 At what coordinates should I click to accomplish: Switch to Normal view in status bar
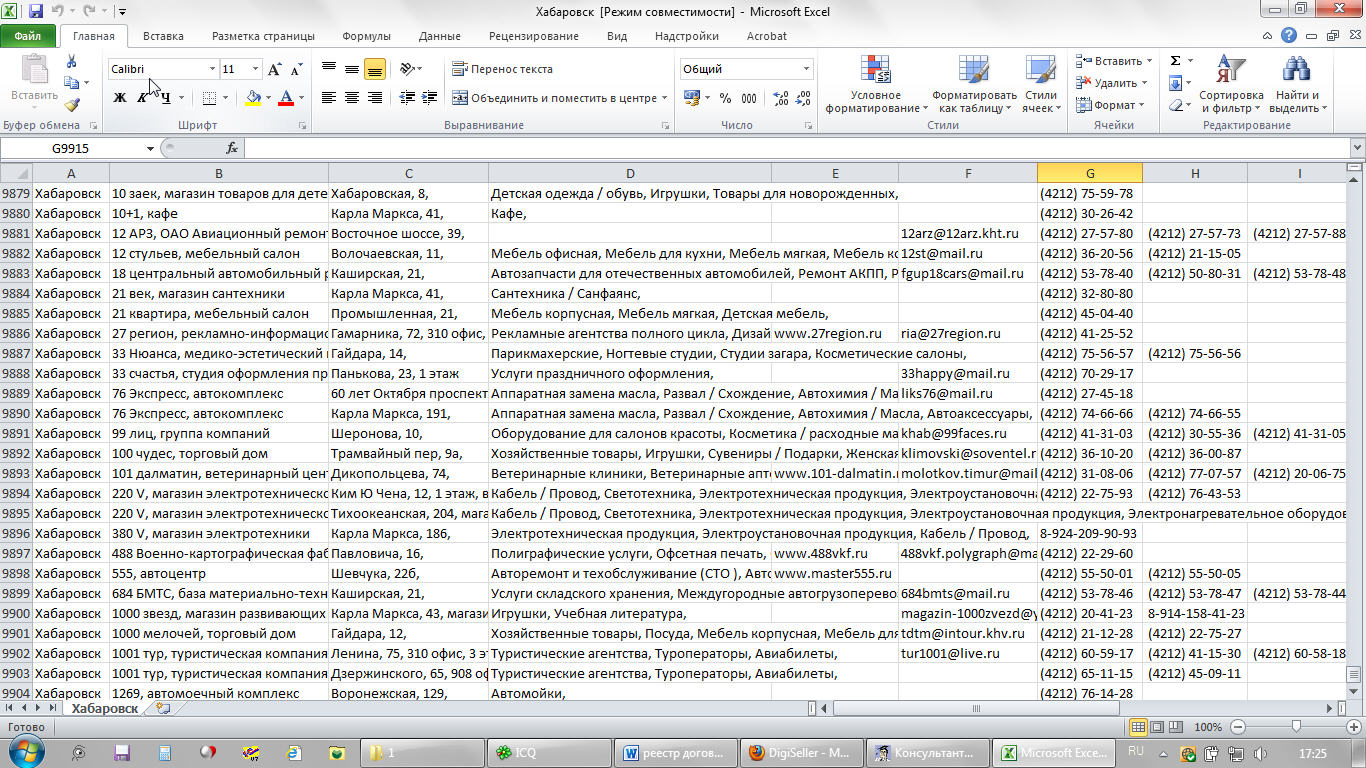tap(1138, 727)
